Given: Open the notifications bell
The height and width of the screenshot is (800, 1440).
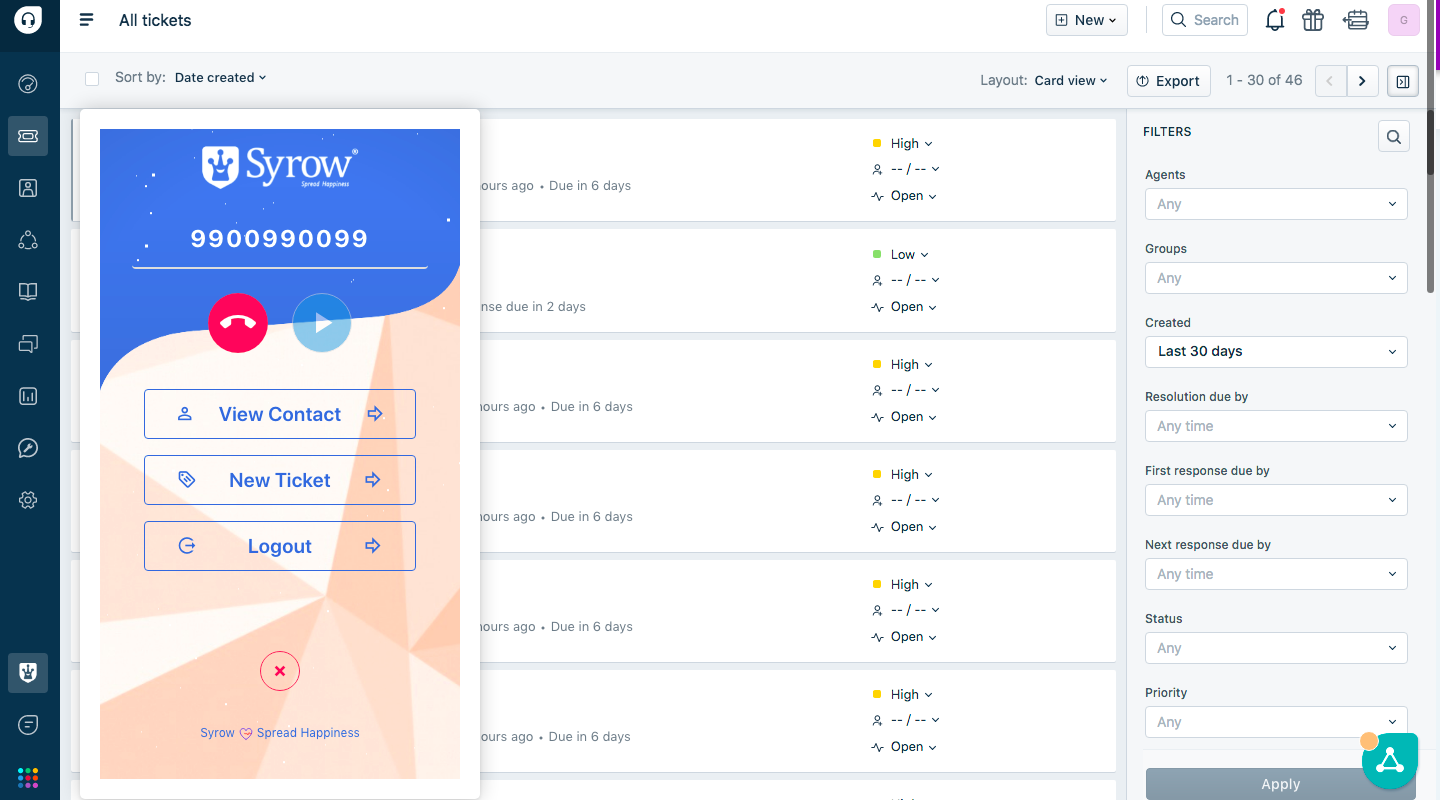Looking at the screenshot, I should (x=1275, y=20).
